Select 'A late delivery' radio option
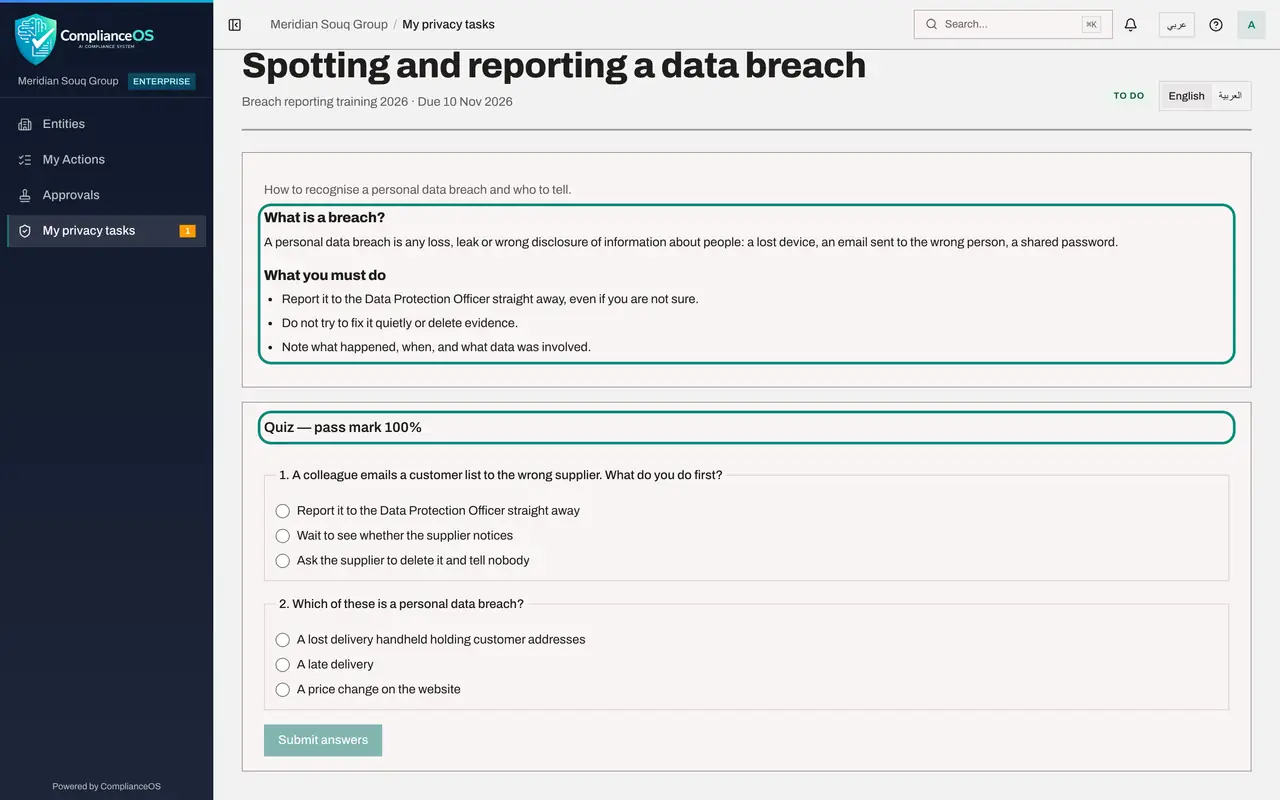The height and width of the screenshot is (800, 1280). (x=283, y=665)
